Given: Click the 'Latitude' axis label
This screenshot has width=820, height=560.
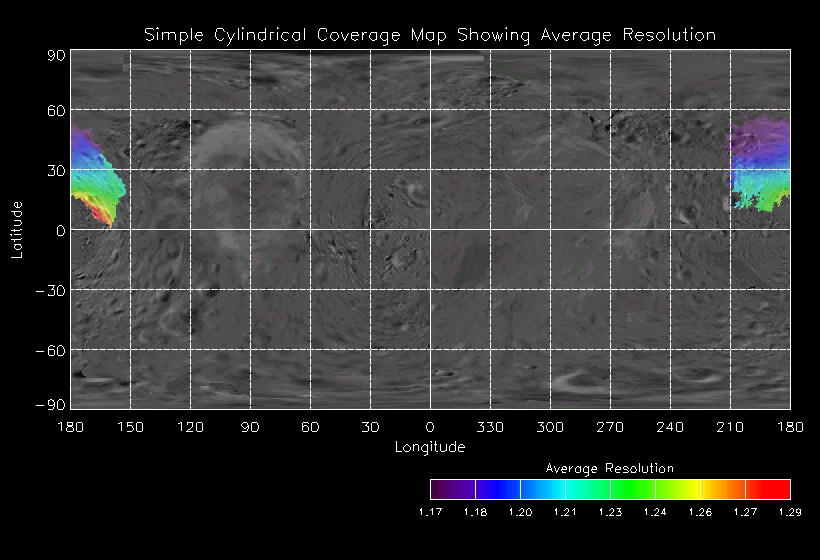Looking at the screenshot, I should (17, 229).
